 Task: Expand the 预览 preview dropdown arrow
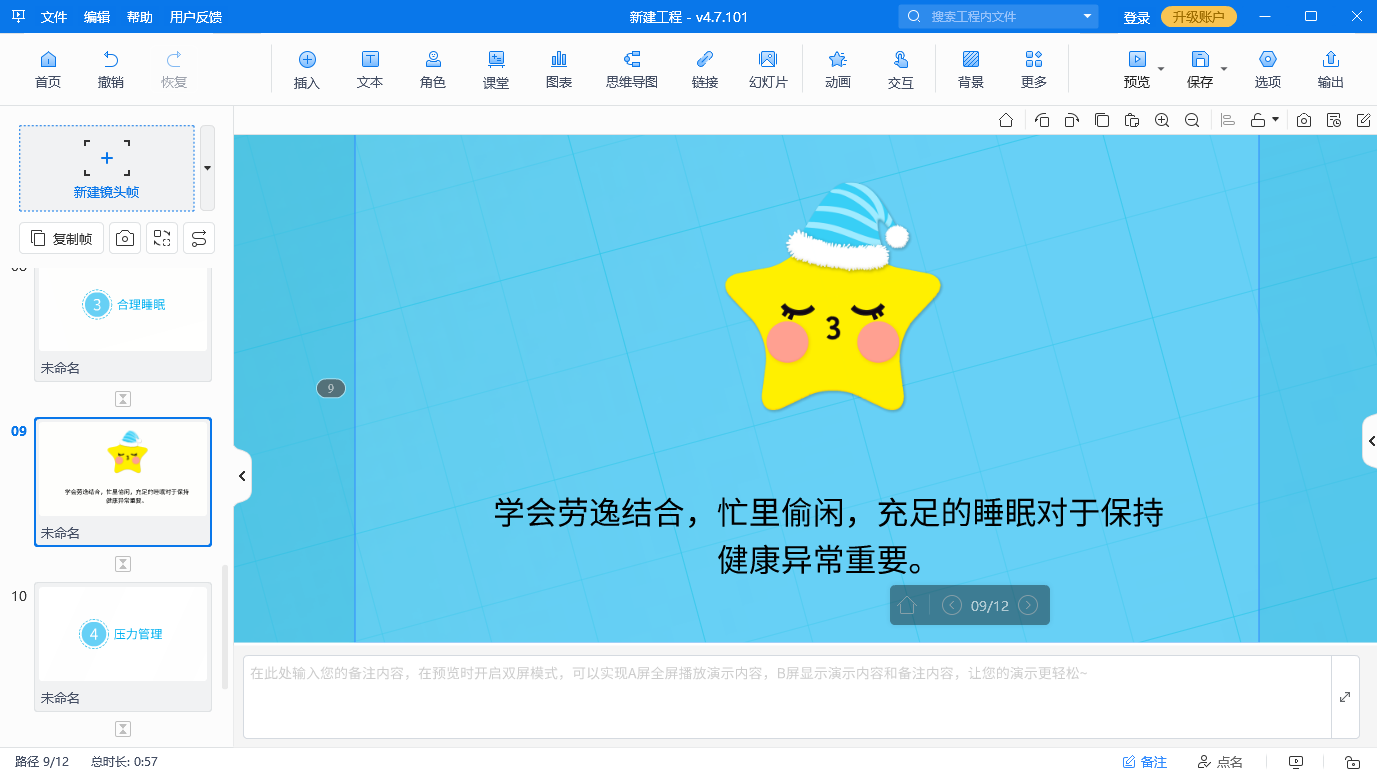(x=1161, y=69)
